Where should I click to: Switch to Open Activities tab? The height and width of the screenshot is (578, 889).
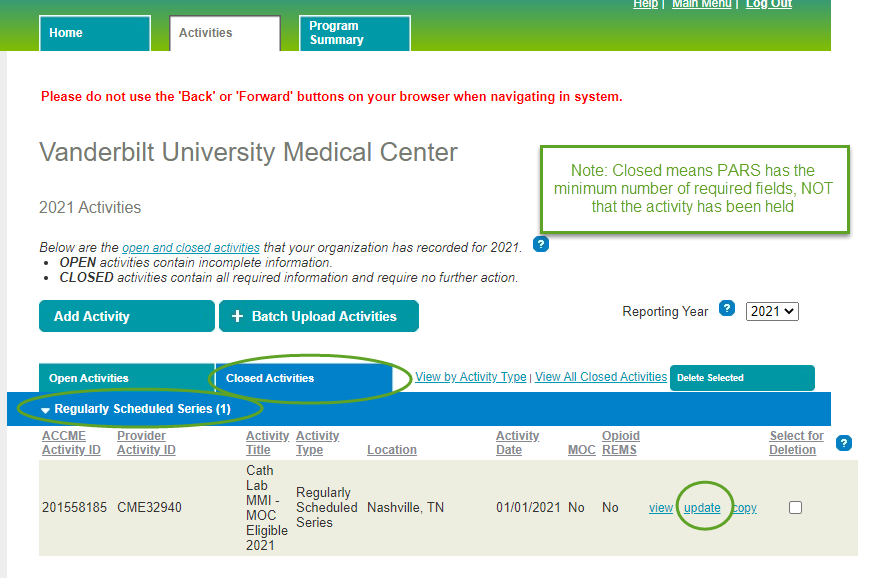tap(127, 378)
